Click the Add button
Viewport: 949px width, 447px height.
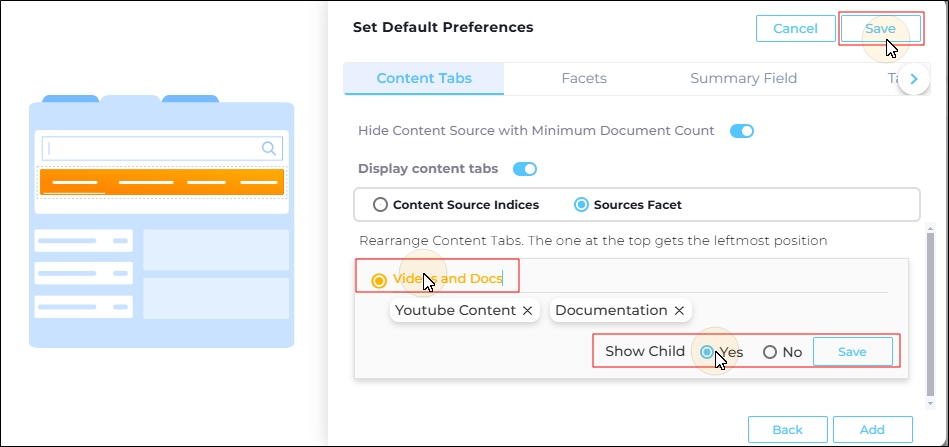pos(872,429)
